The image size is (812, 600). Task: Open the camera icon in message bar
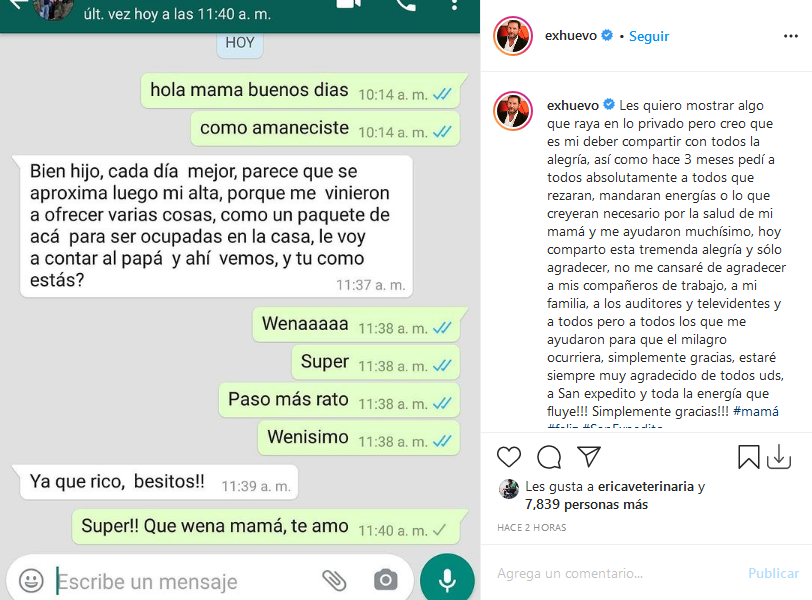pos(386,580)
